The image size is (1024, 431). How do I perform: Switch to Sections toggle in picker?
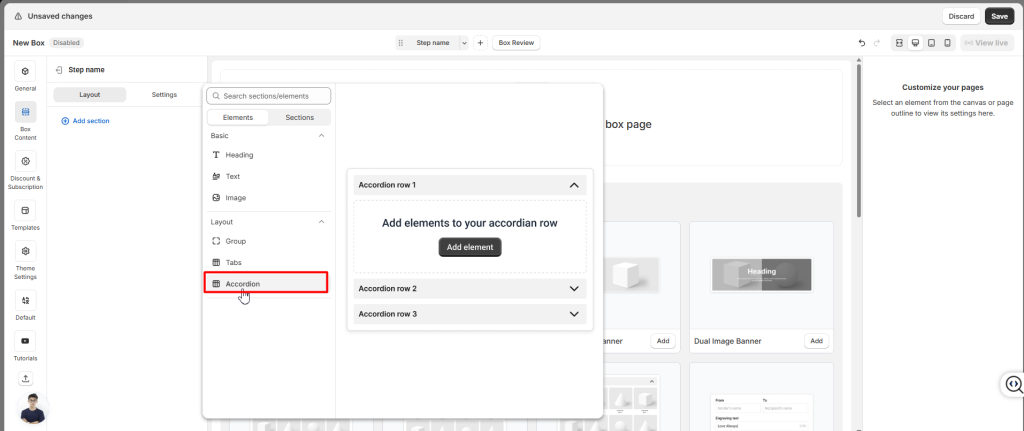click(x=299, y=117)
